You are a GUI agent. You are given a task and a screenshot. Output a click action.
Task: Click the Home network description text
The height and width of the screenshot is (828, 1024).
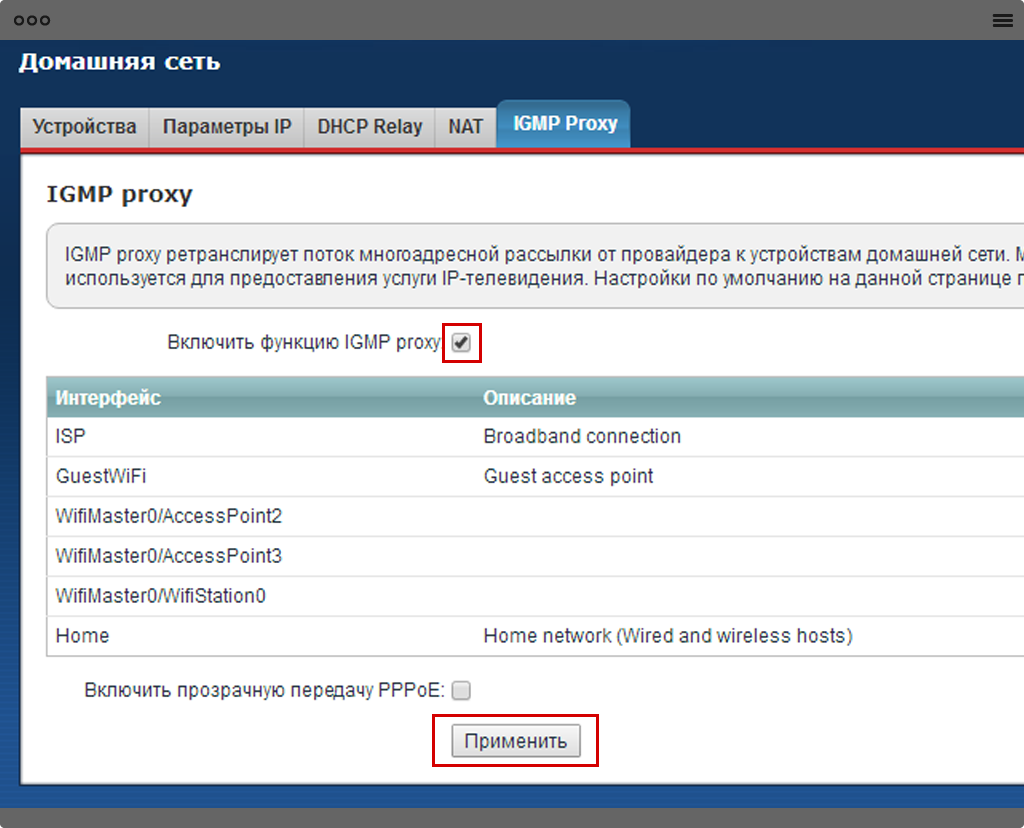(667, 636)
